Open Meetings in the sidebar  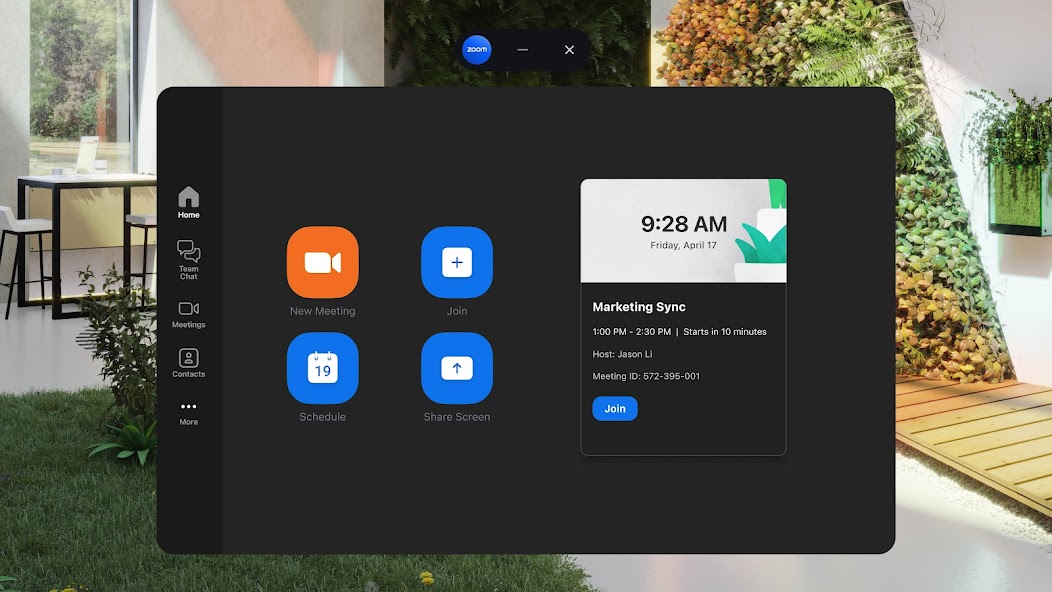188,314
